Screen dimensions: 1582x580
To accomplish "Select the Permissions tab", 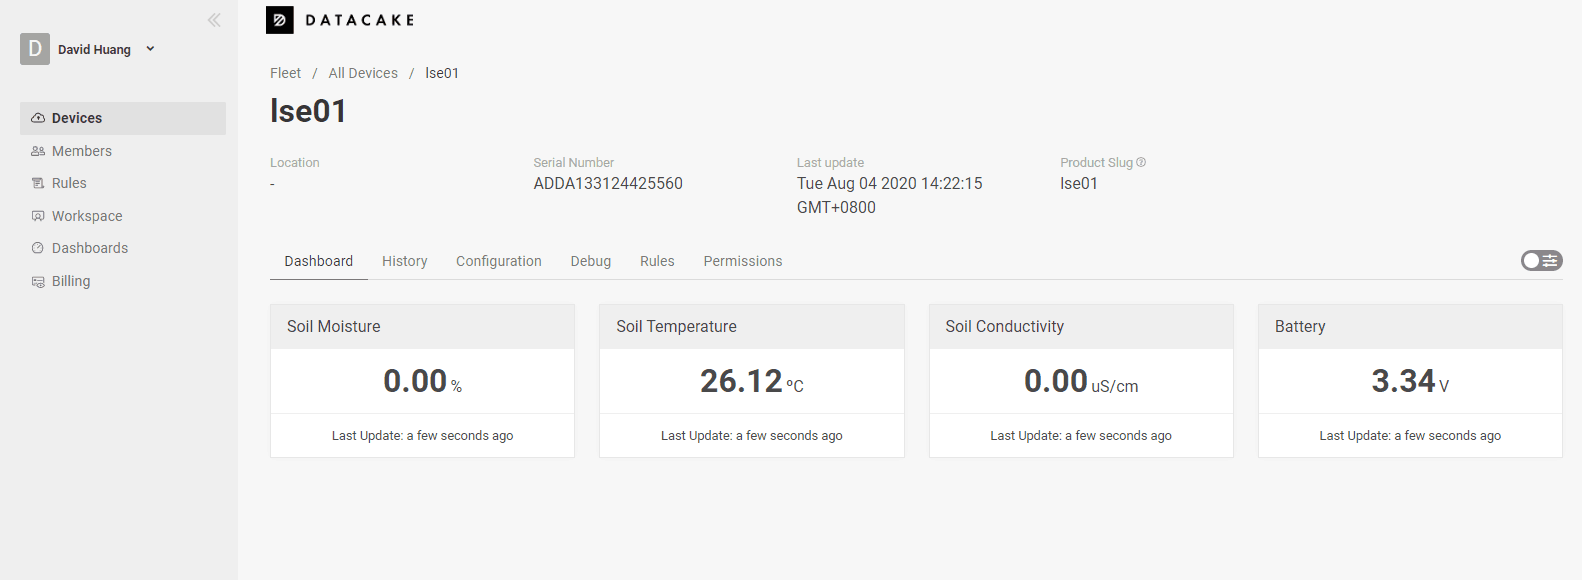I will 743,261.
